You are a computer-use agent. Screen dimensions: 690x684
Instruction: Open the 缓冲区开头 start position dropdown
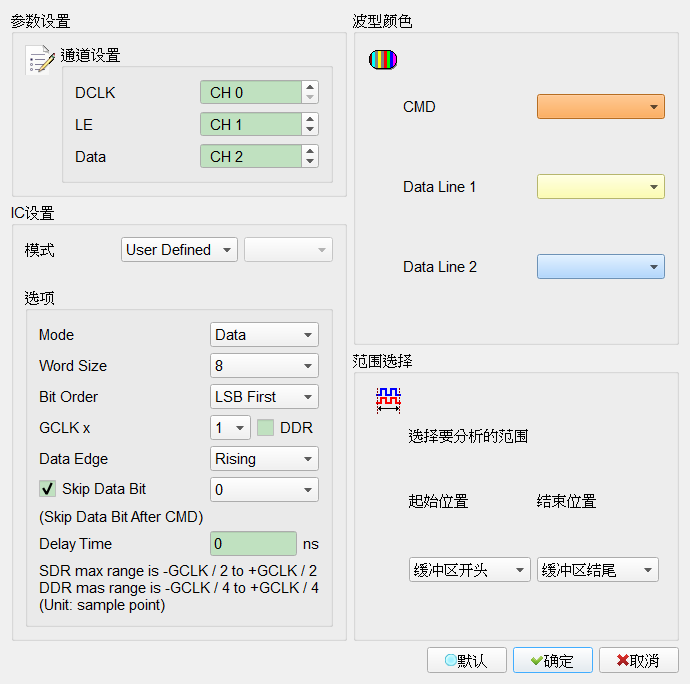470,570
